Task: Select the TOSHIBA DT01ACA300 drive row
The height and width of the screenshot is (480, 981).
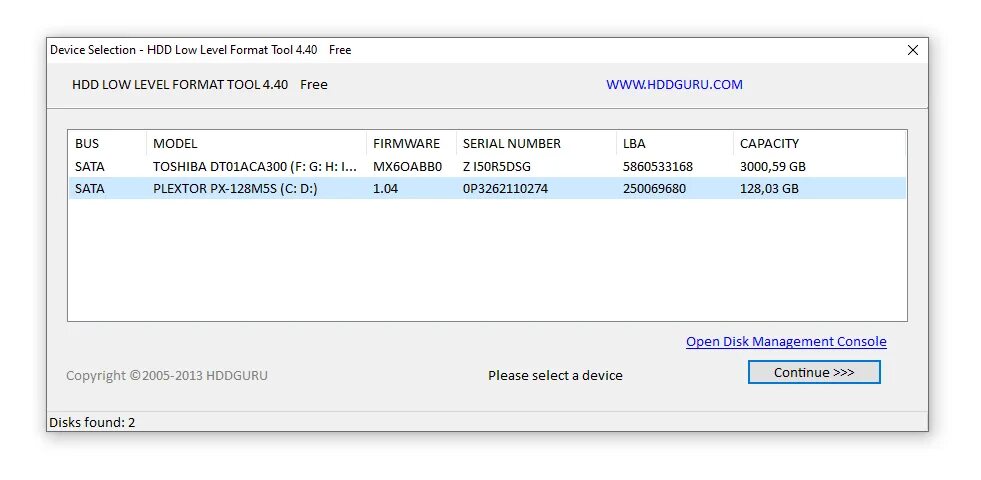Action: tap(487, 167)
